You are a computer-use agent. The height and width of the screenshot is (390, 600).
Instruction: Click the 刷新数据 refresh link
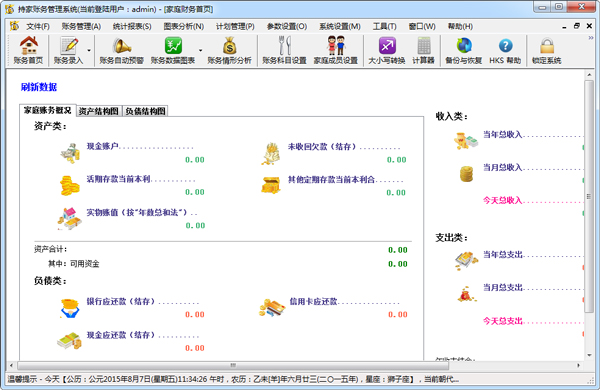tap(39, 87)
